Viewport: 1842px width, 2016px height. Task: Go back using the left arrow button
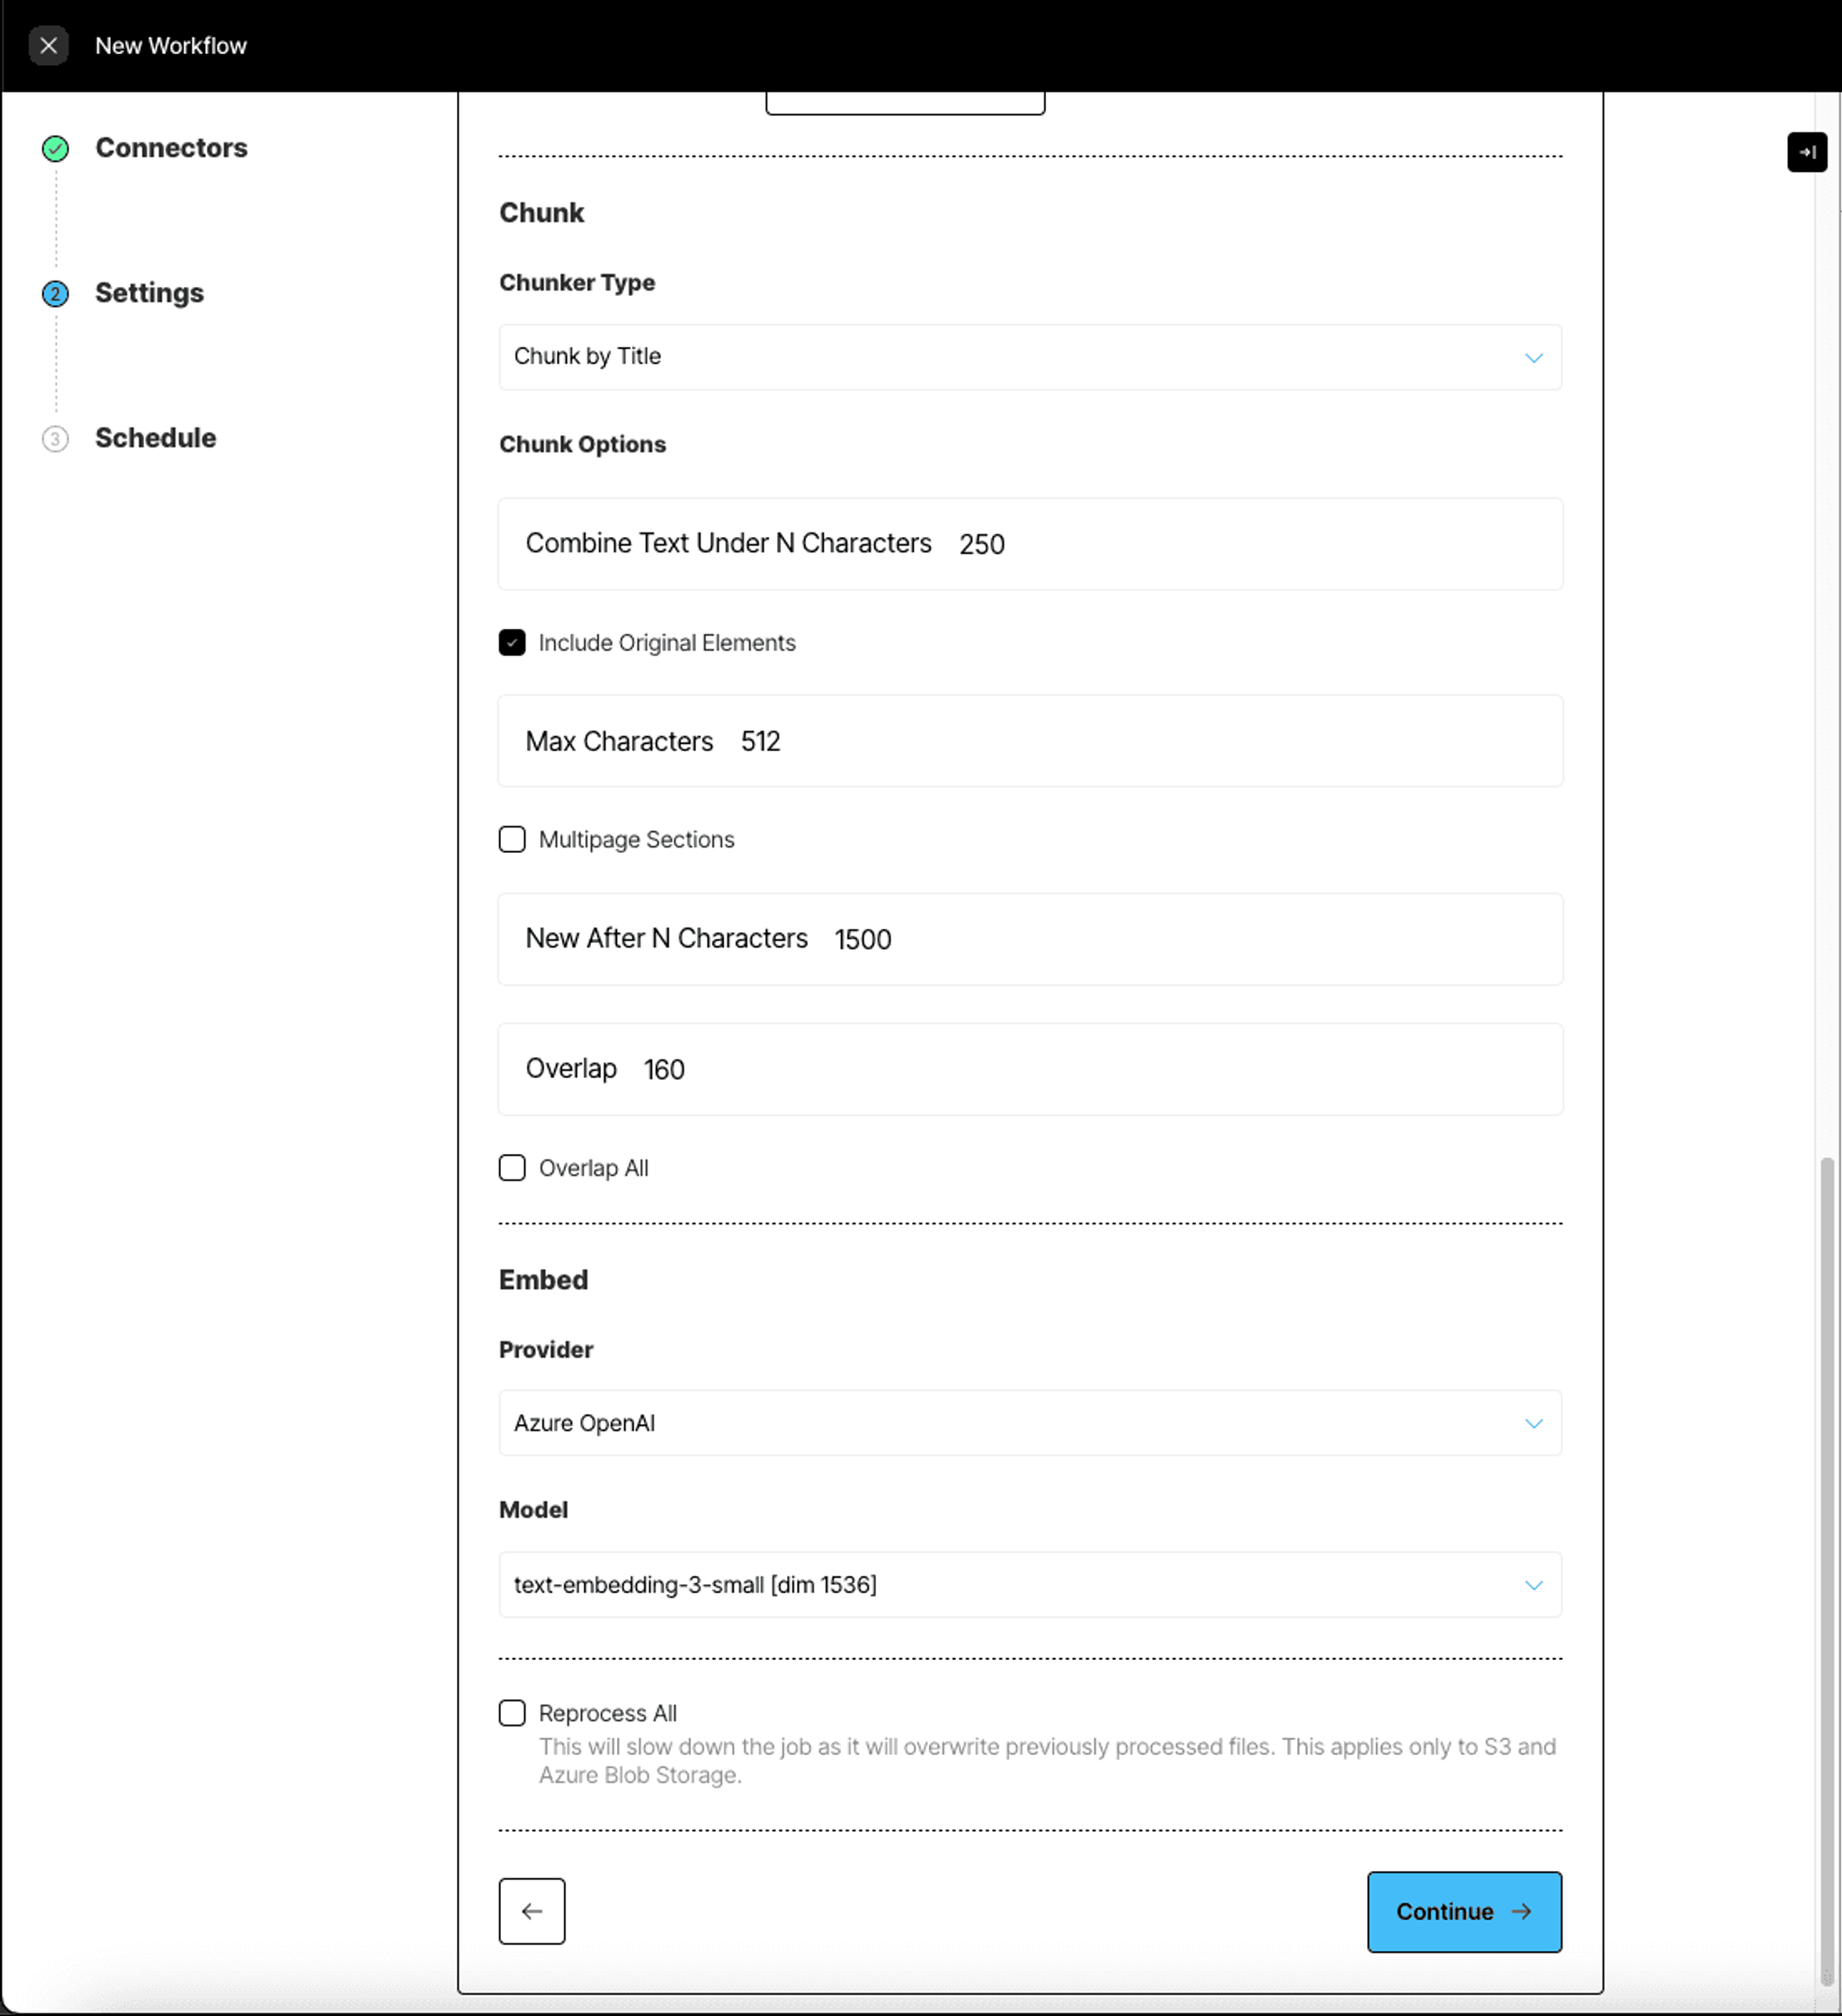(x=532, y=1911)
